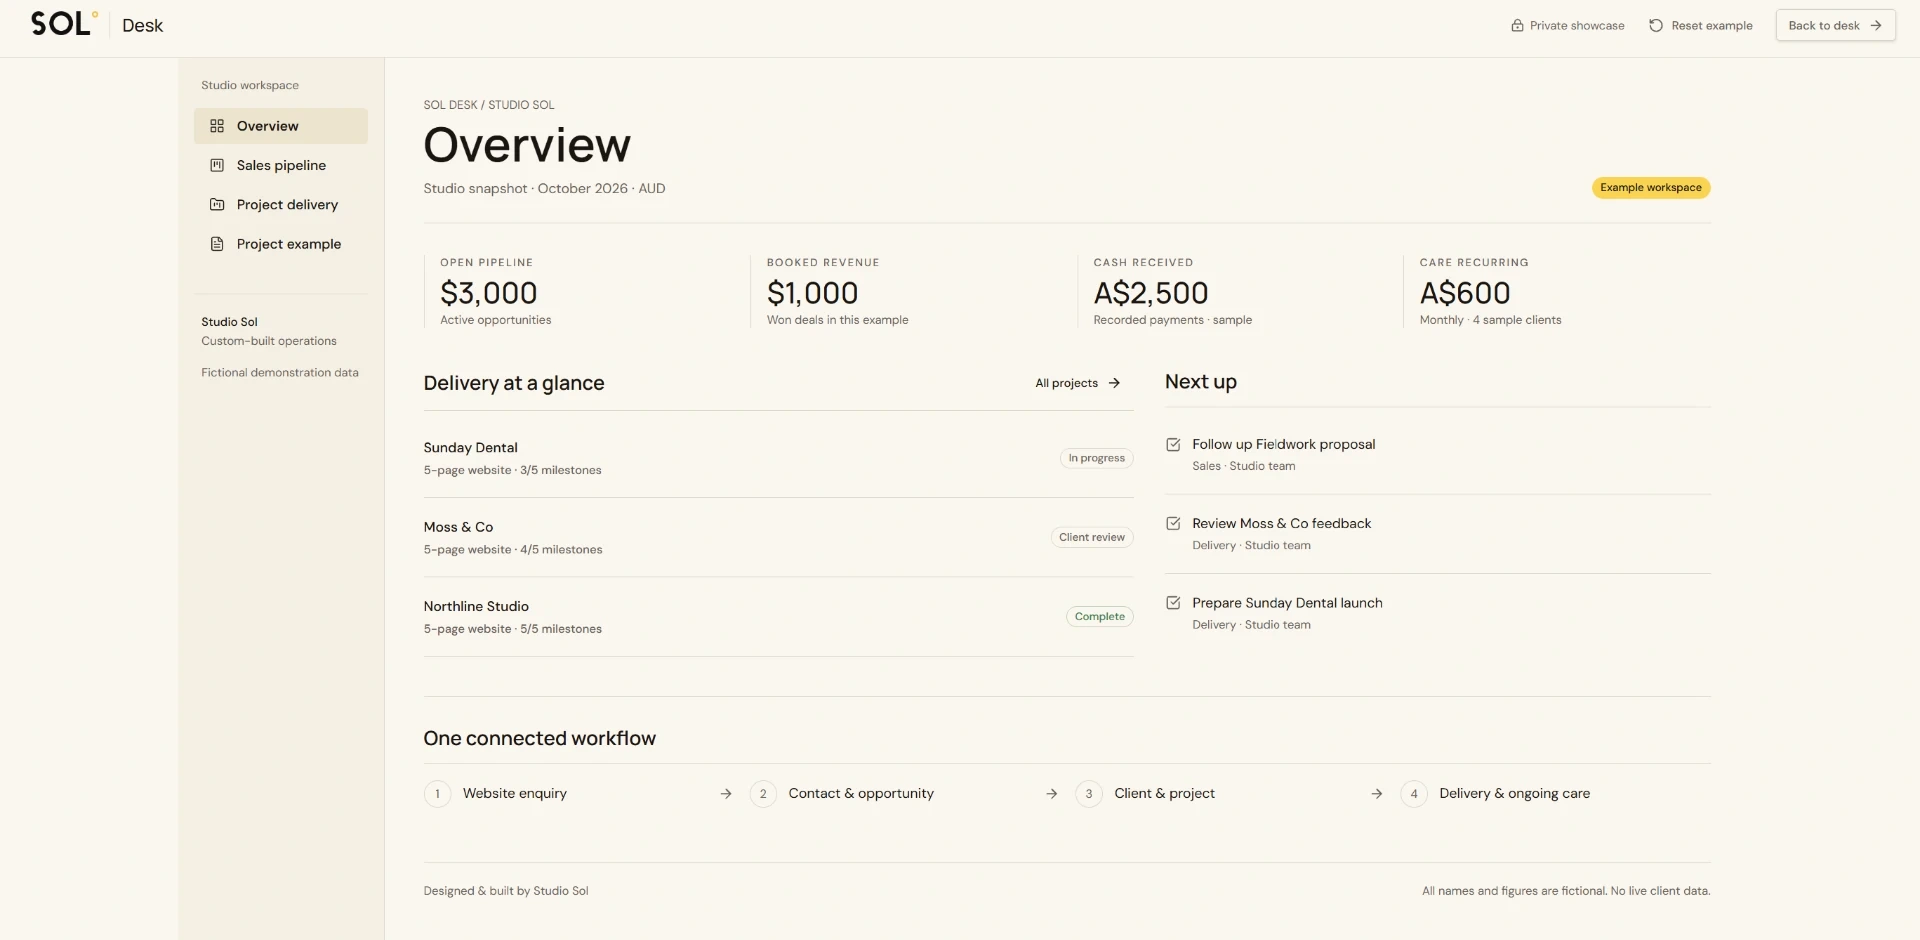Click the Example workspace yellow badge
The image size is (1920, 940).
click(1651, 188)
